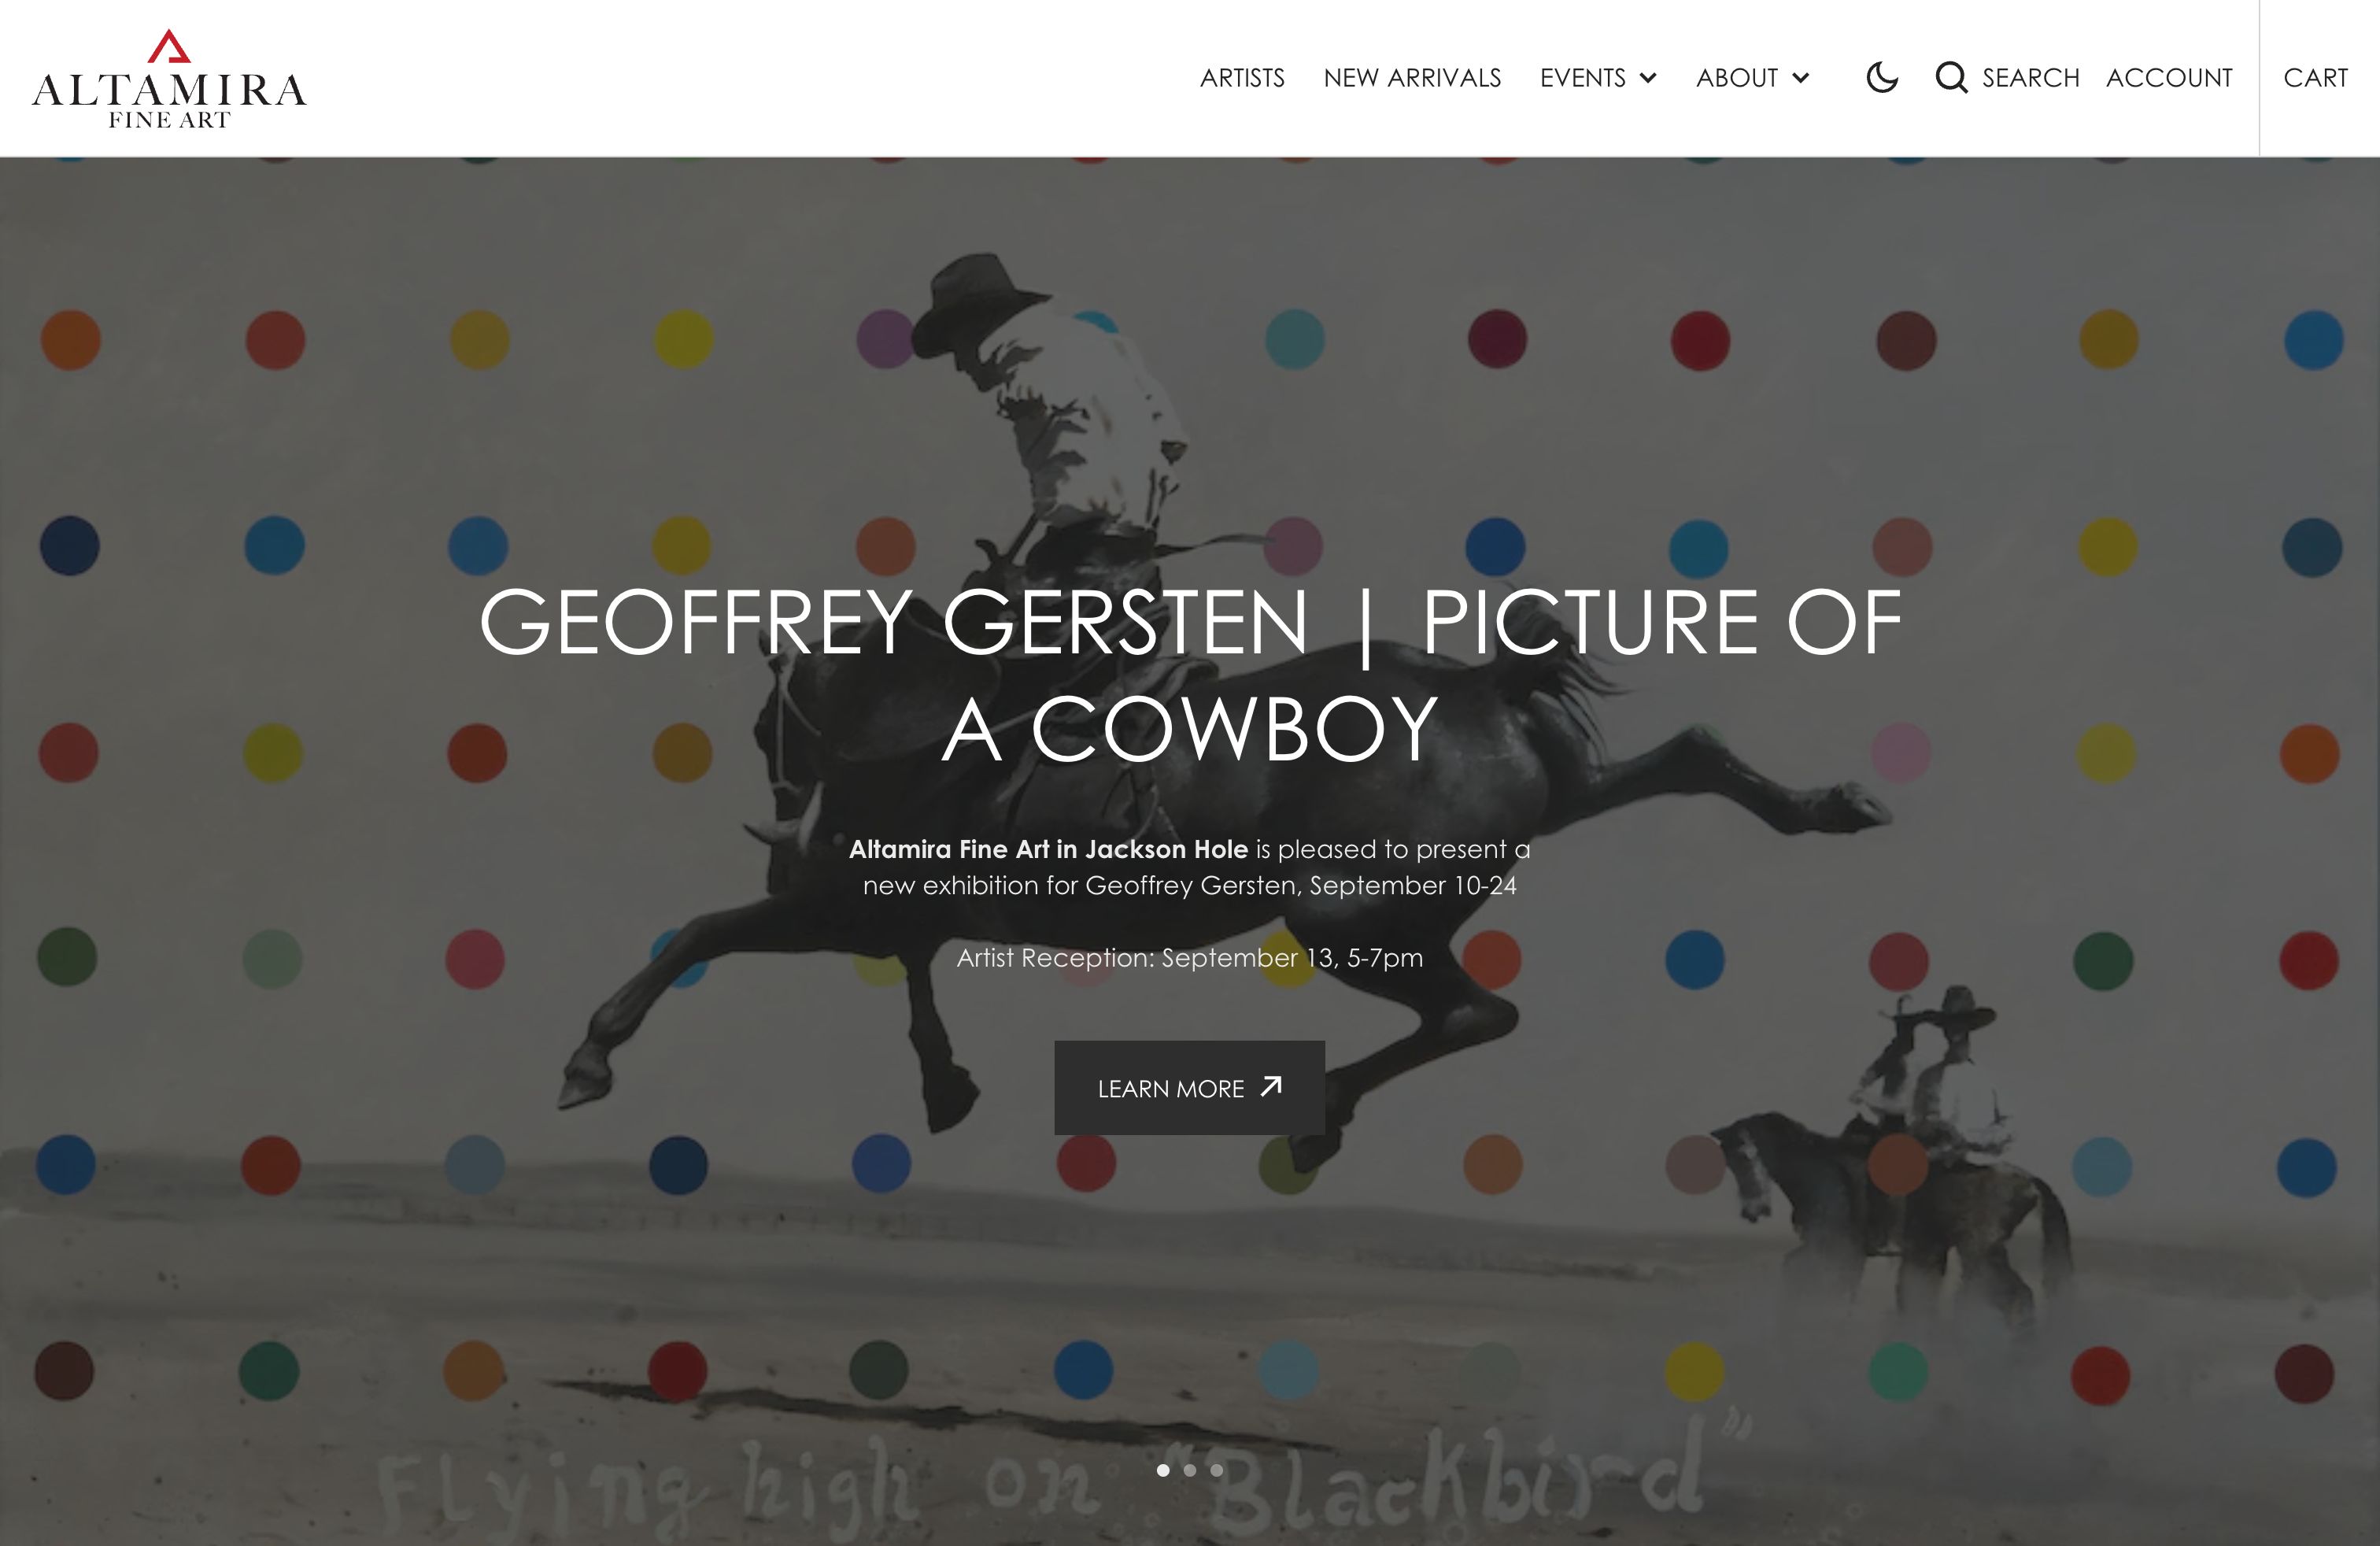Screen dimensions: 2380x1546
Task: Expand the About dropdown chevron
Action: [x=1800, y=78]
